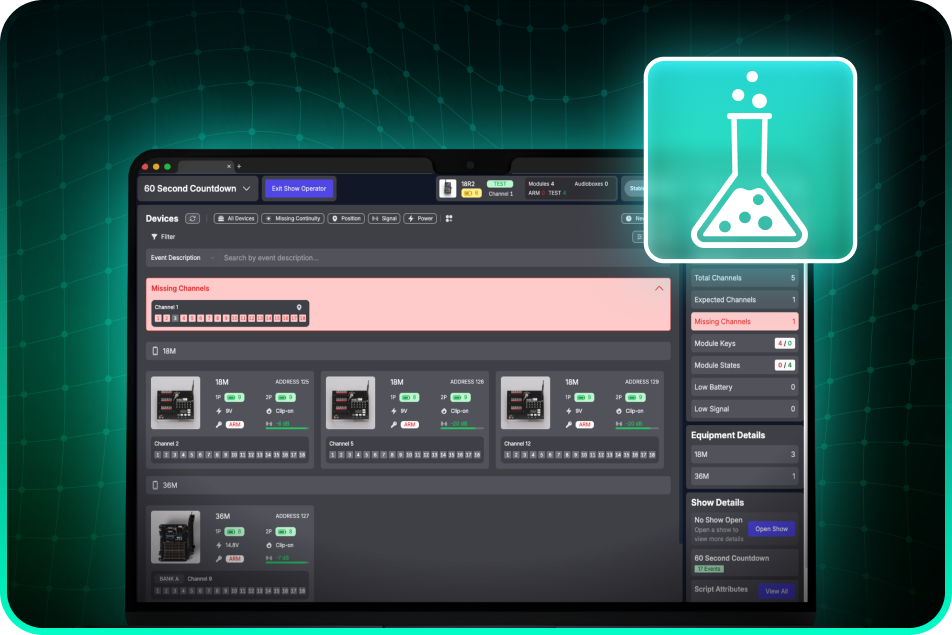Click the 18R2 controller device icon
Image resolution: width=952 pixels, height=635 pixels.
click(447, 188)
